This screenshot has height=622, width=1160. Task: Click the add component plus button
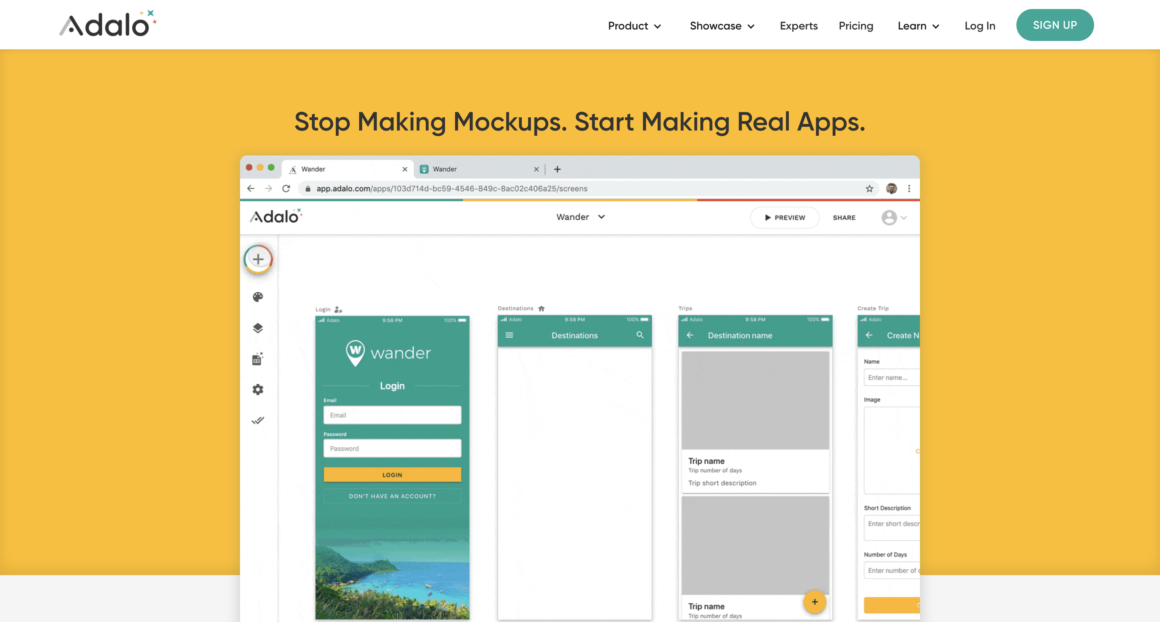click(258, 259)
